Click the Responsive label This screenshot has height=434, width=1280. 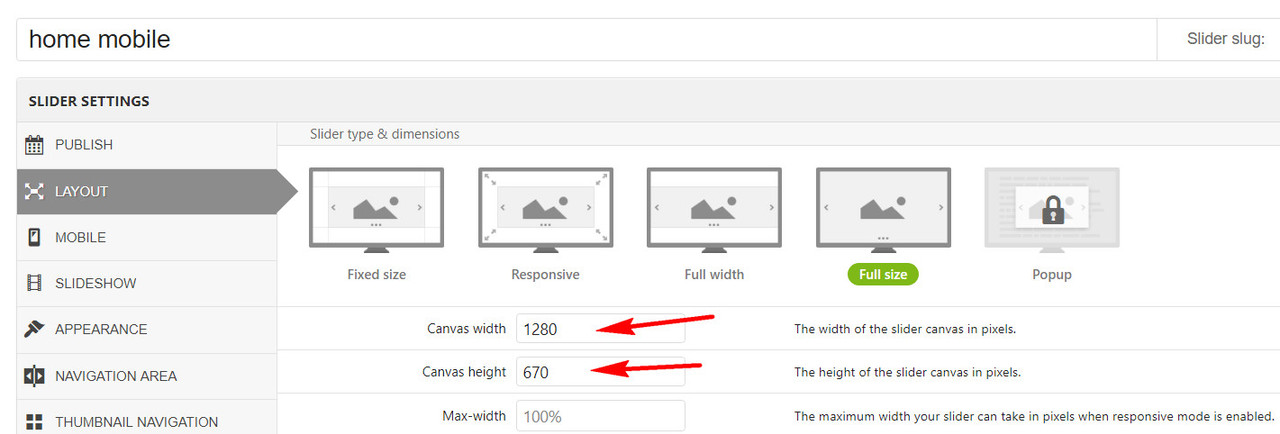(546, 274)
